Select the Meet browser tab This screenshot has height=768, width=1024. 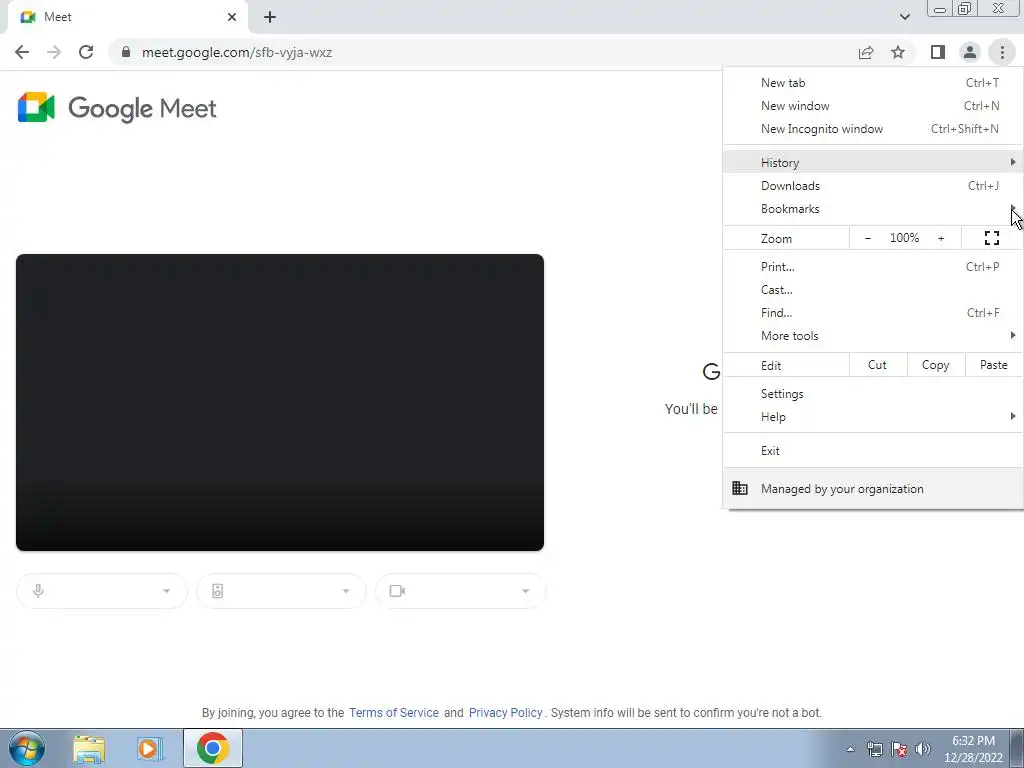coord(127,17)
